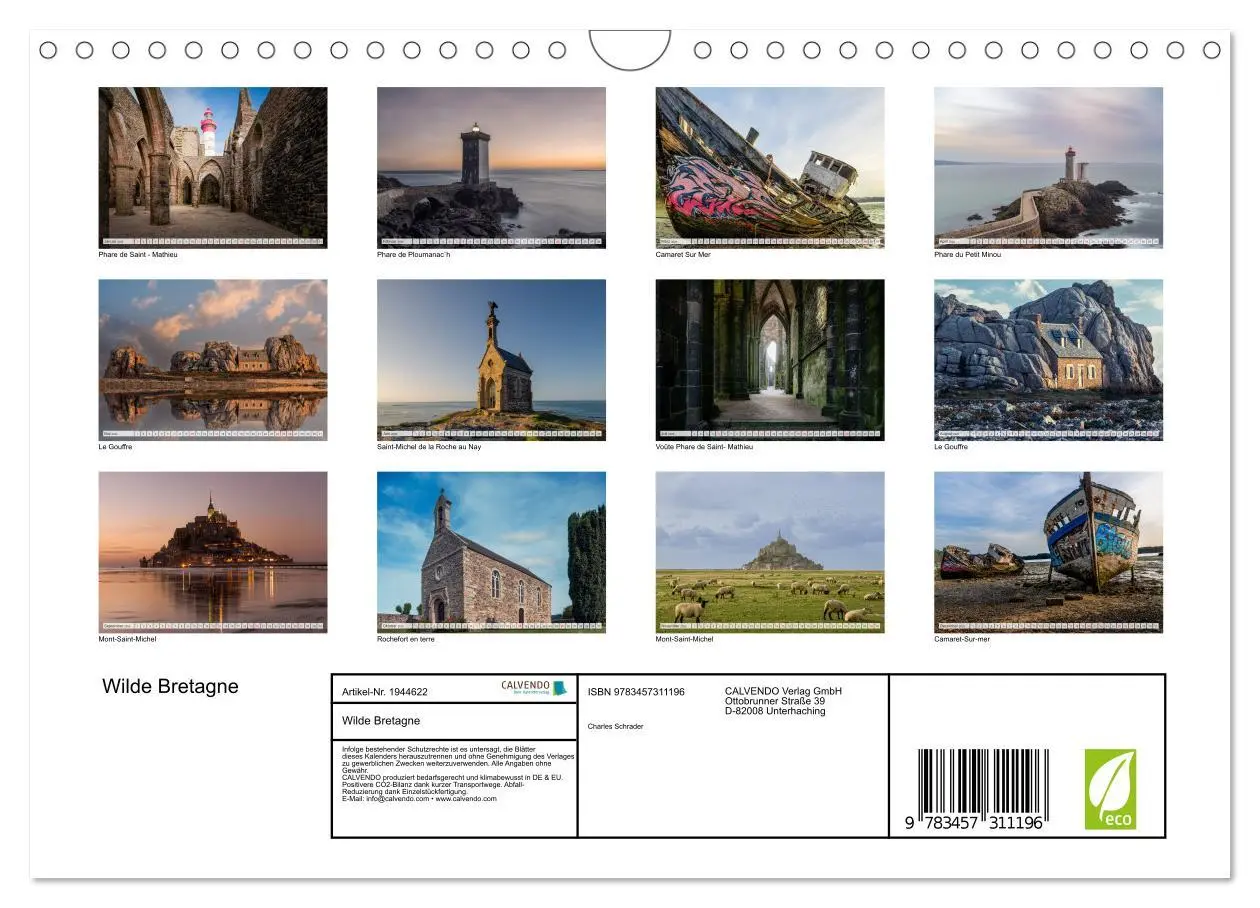Click 'ISBN 9783457311196' text

(636, 692)
